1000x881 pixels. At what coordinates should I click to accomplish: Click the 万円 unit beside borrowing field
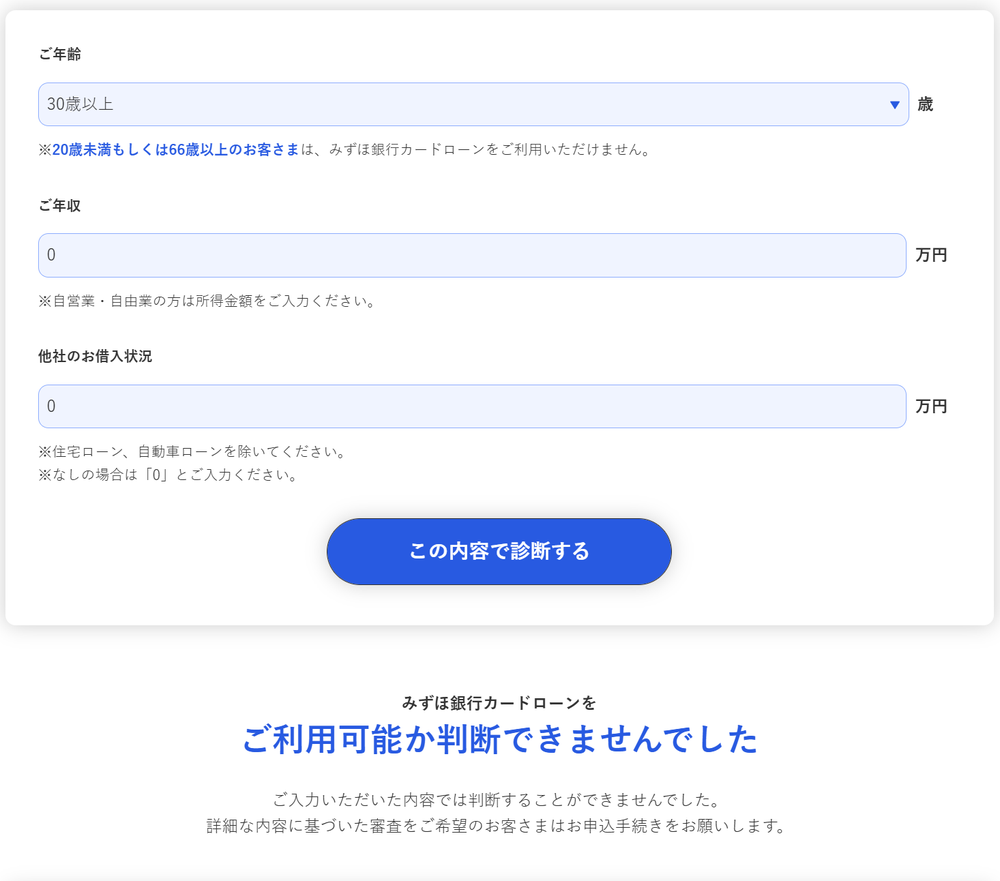pos(931,406)
